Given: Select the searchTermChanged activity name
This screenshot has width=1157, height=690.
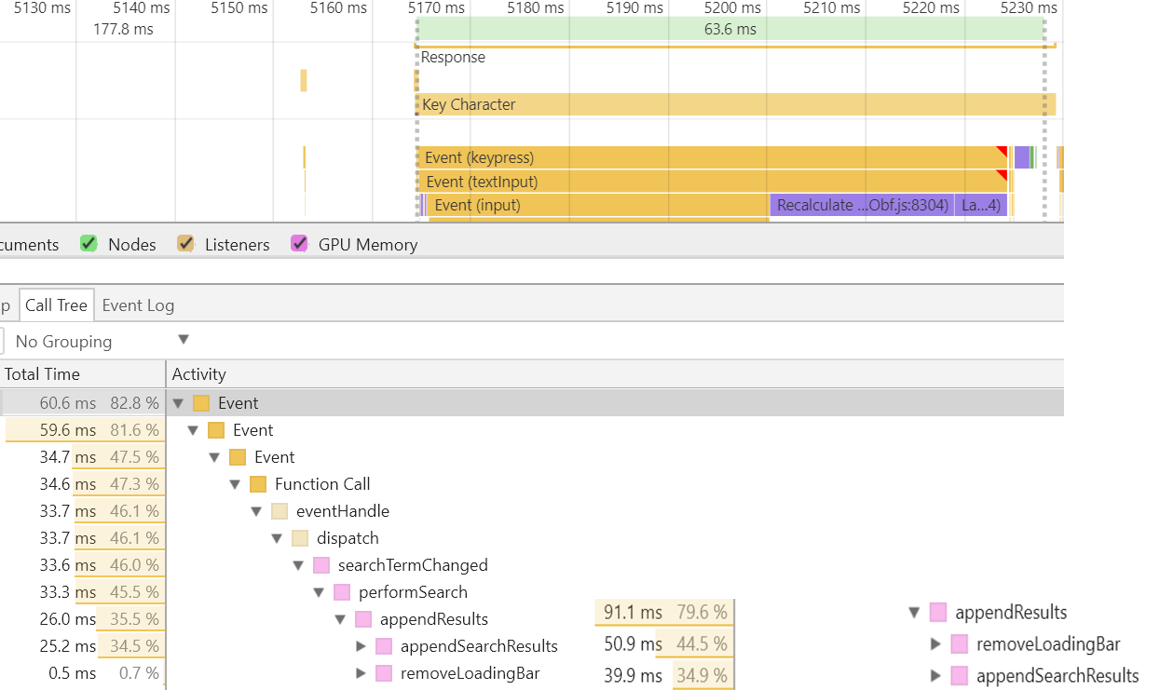Looking at the screenshot, I should pos(412,565).
